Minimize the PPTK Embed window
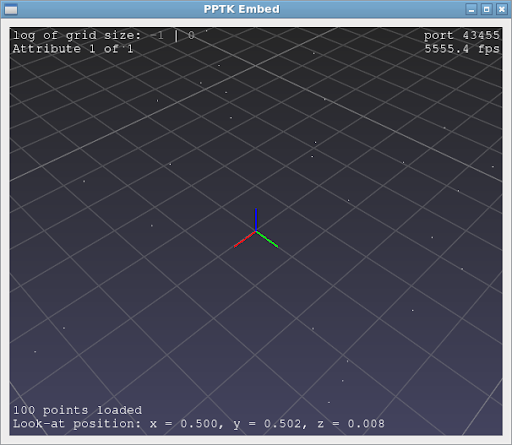Image resolution: width=512 pixels, height=445 pixels. coord(471,9)
